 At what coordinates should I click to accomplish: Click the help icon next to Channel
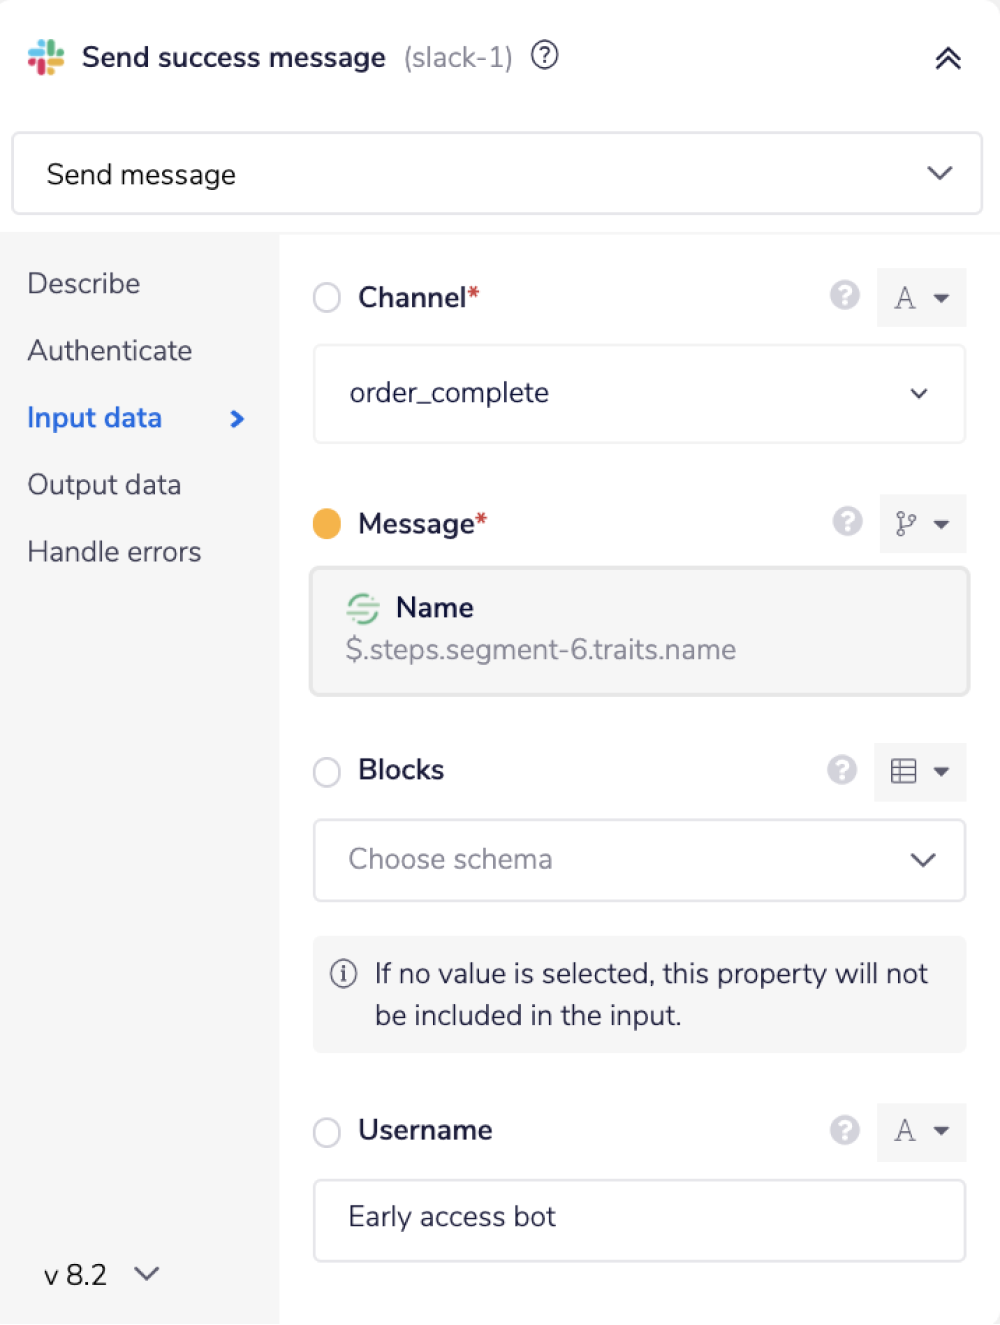click(x=845, y=297)
